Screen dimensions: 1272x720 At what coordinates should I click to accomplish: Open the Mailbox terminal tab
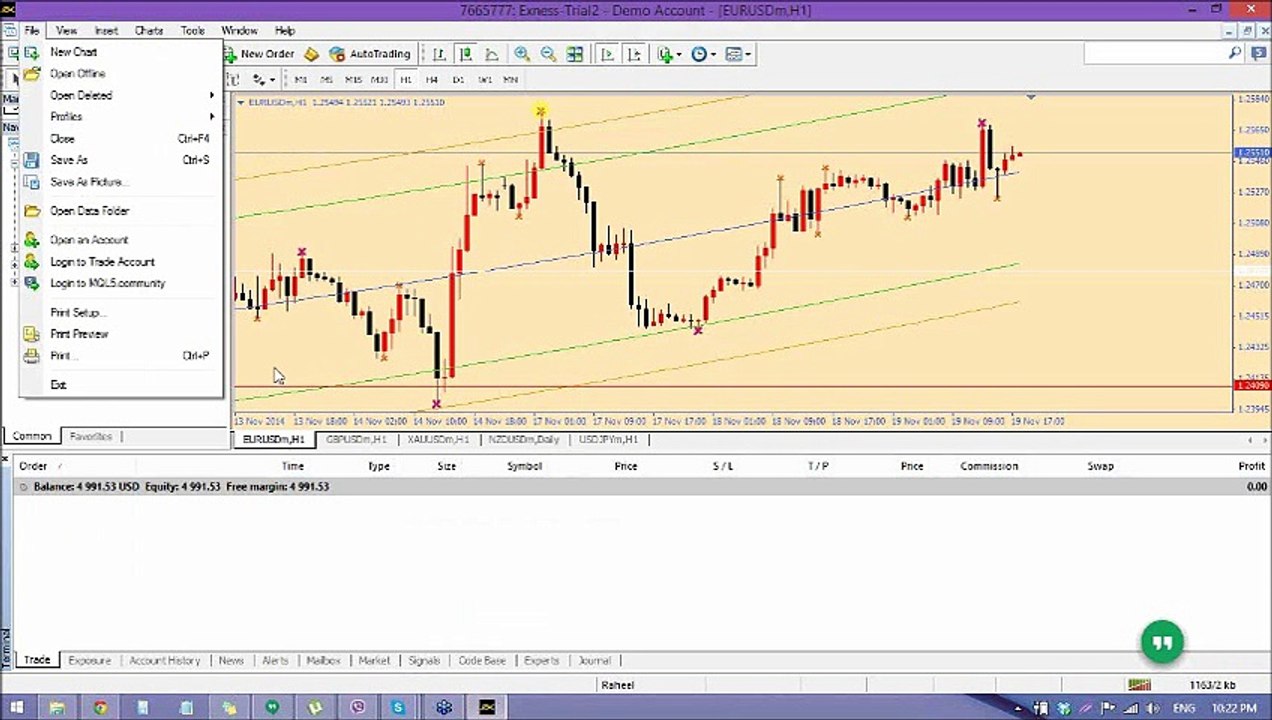coord(323,661)
